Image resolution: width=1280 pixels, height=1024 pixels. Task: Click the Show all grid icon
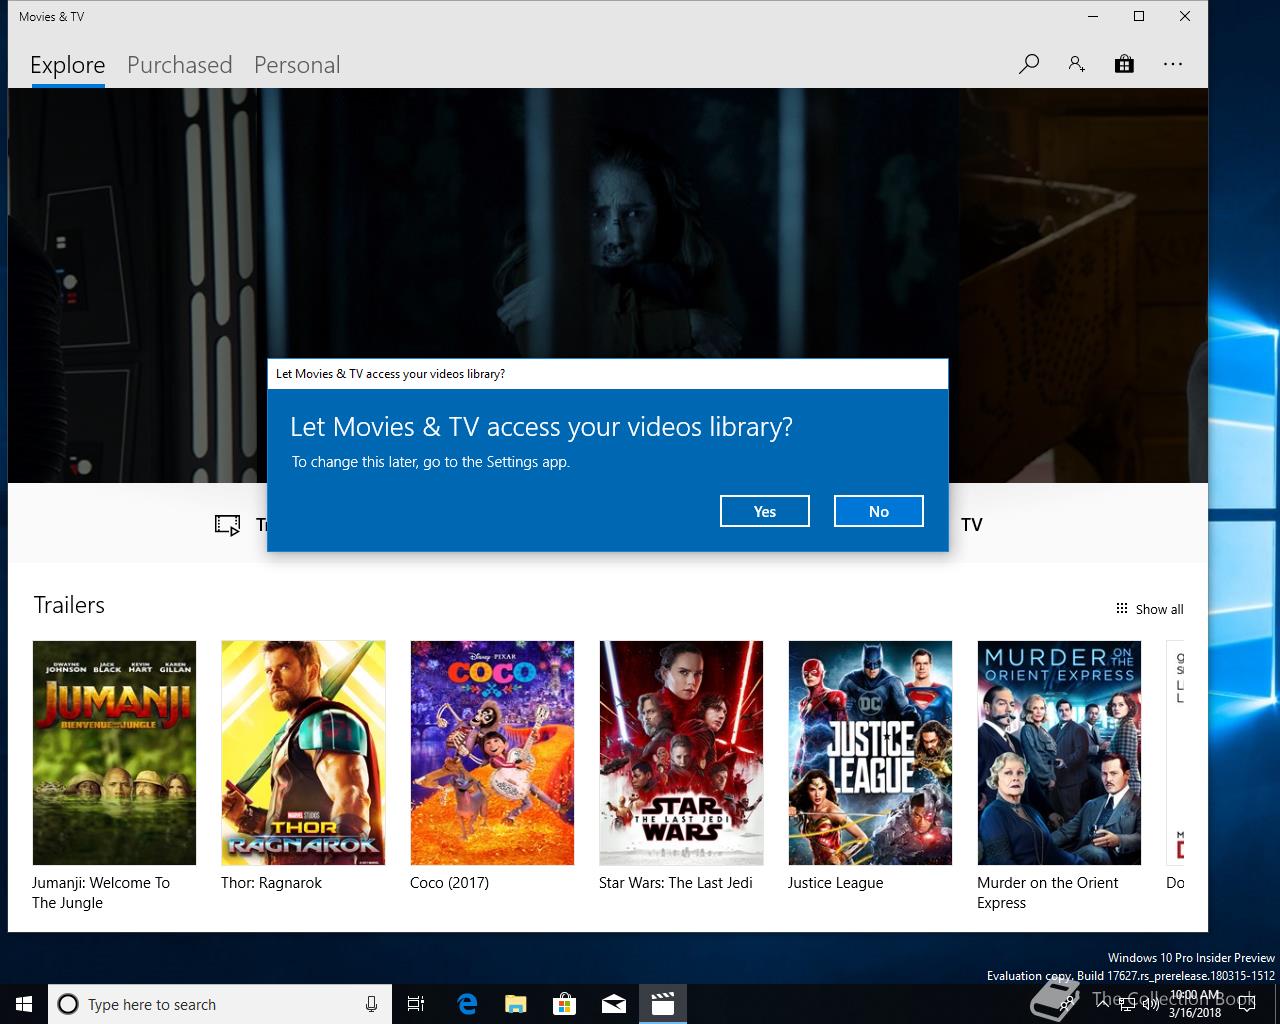pyautogui.click(x=1121, y=609)
